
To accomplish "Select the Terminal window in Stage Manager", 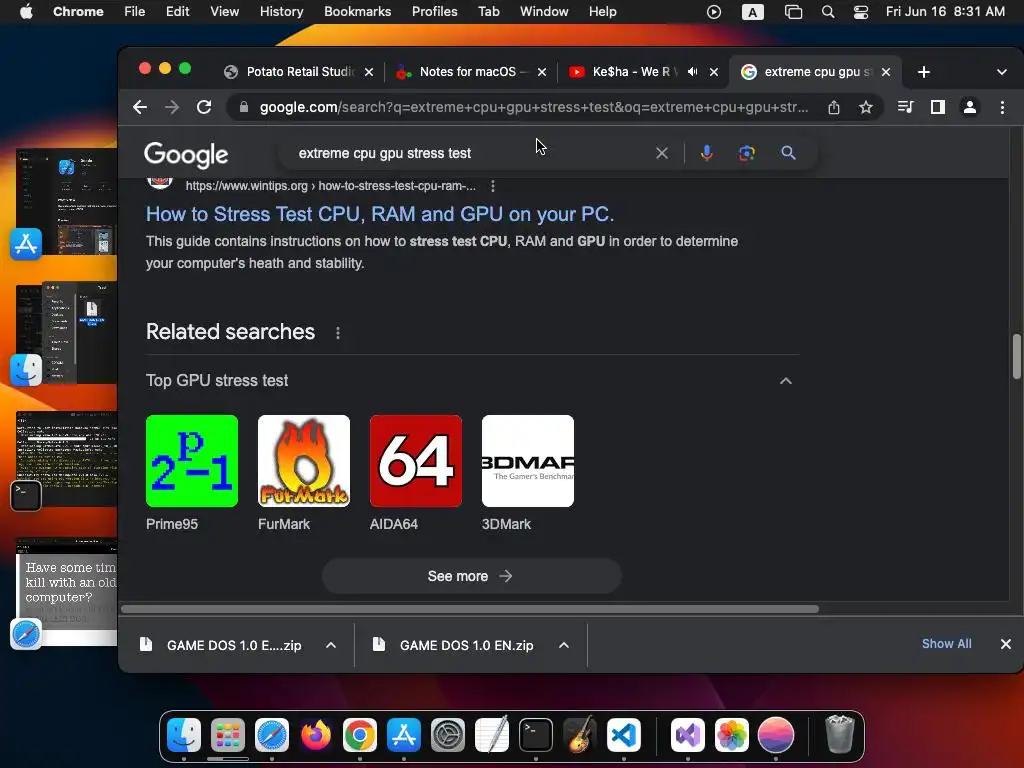I will (x=65, y=459).
